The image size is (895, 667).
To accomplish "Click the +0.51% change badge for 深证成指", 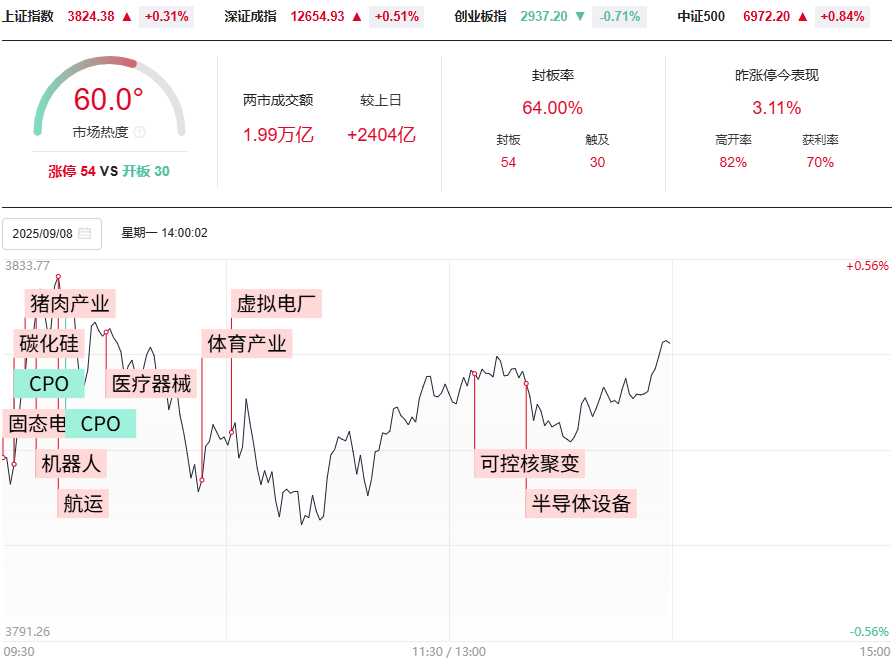I will (x=395, y=16).
